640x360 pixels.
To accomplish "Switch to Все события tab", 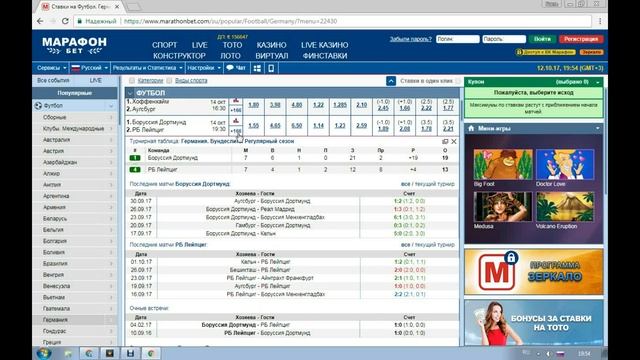I will (53, 80).
